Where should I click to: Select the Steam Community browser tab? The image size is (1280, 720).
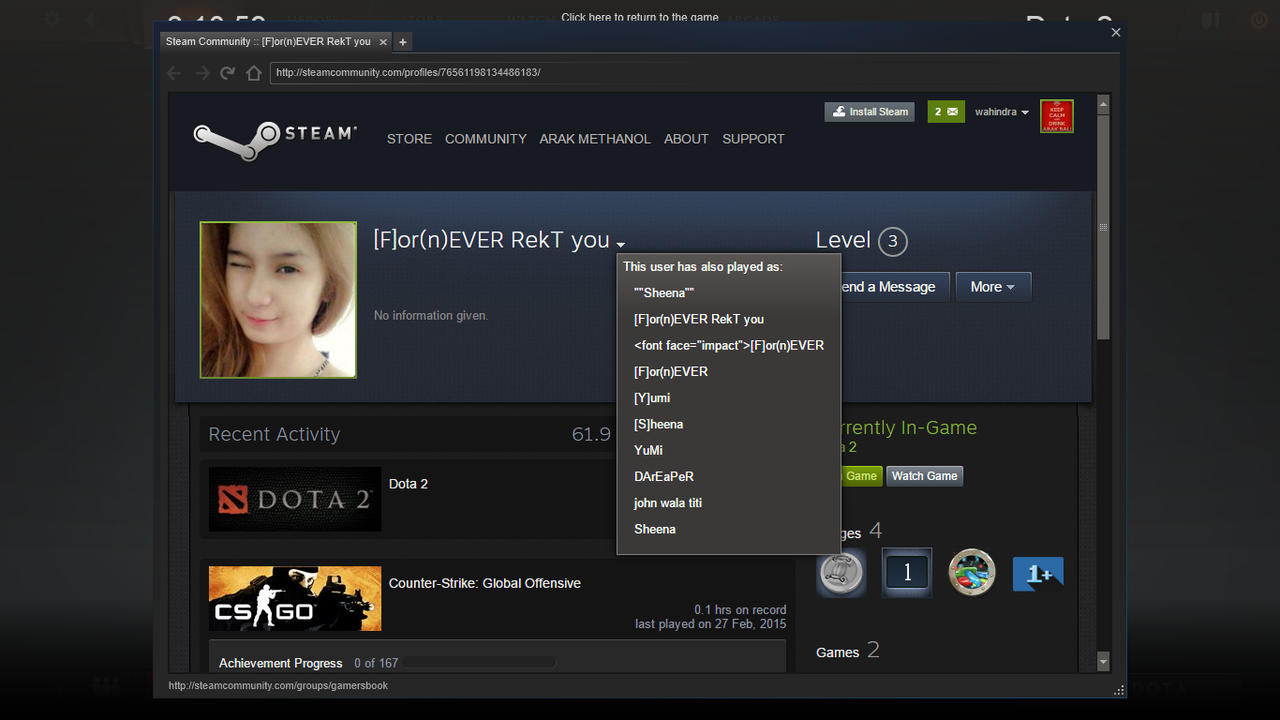click(x=275, y=42)
